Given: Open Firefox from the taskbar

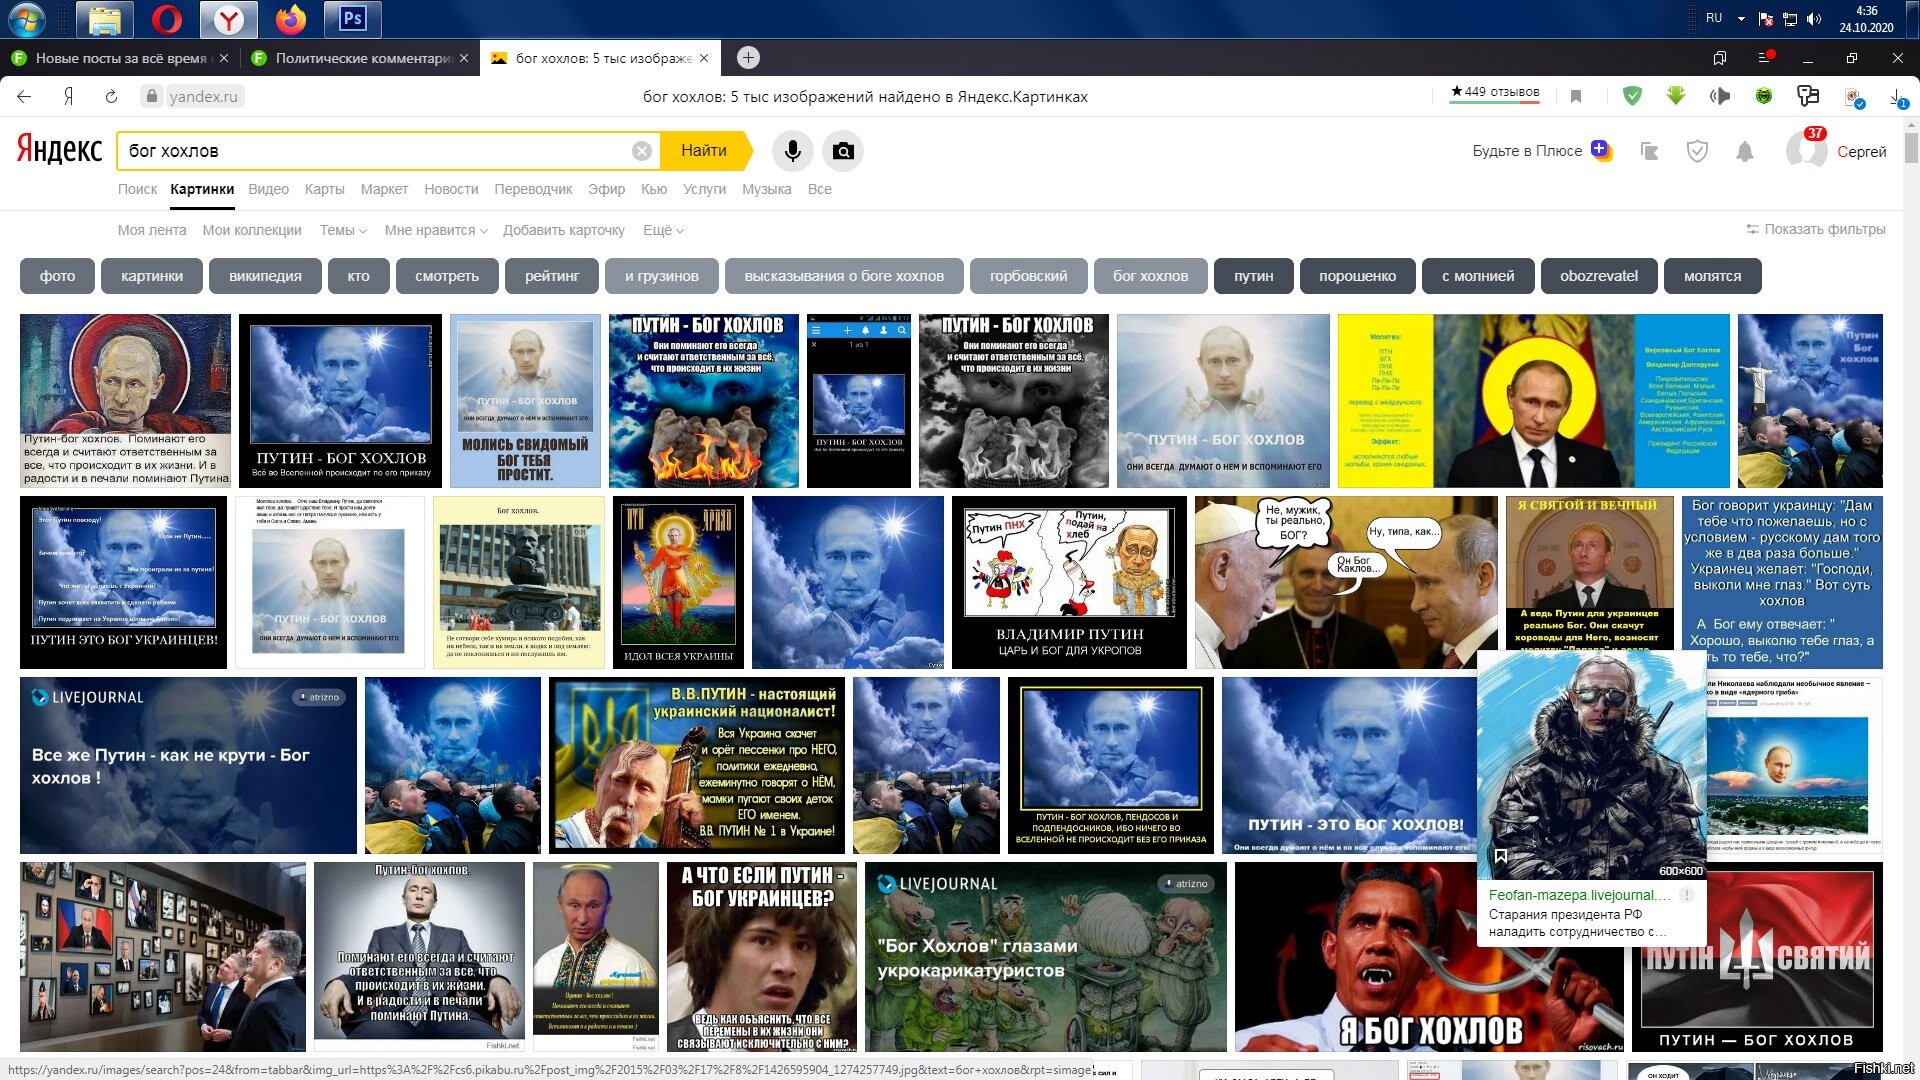Looking at the screenshot, I should (291, 19).
